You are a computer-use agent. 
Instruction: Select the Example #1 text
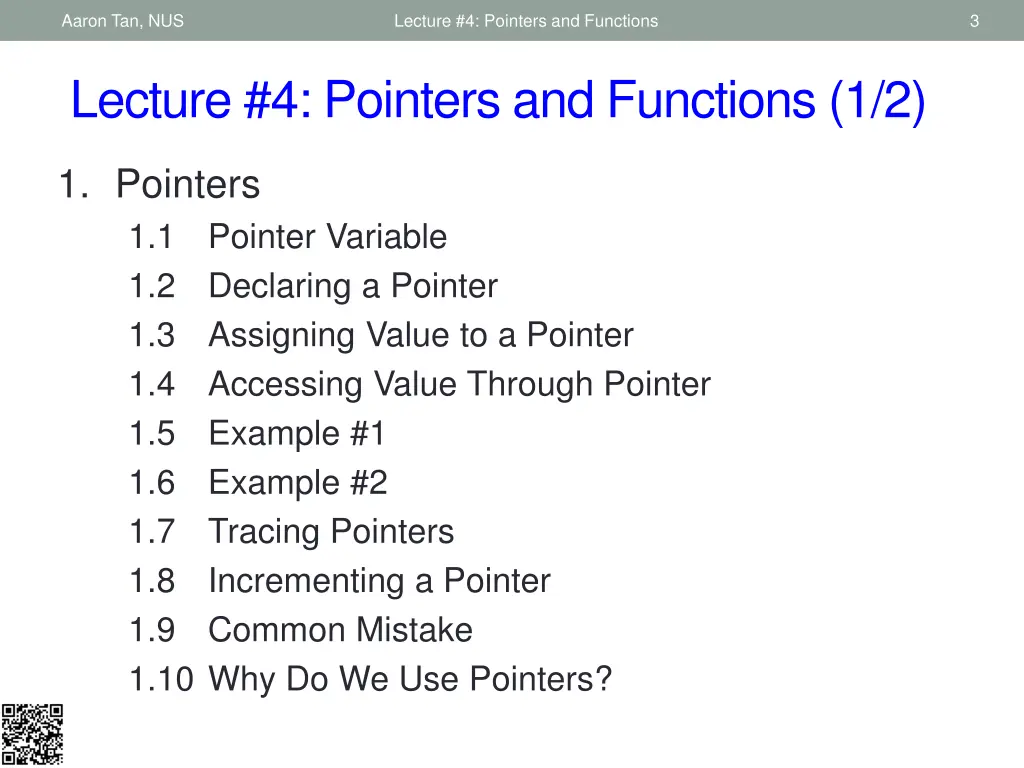(297, 433)
